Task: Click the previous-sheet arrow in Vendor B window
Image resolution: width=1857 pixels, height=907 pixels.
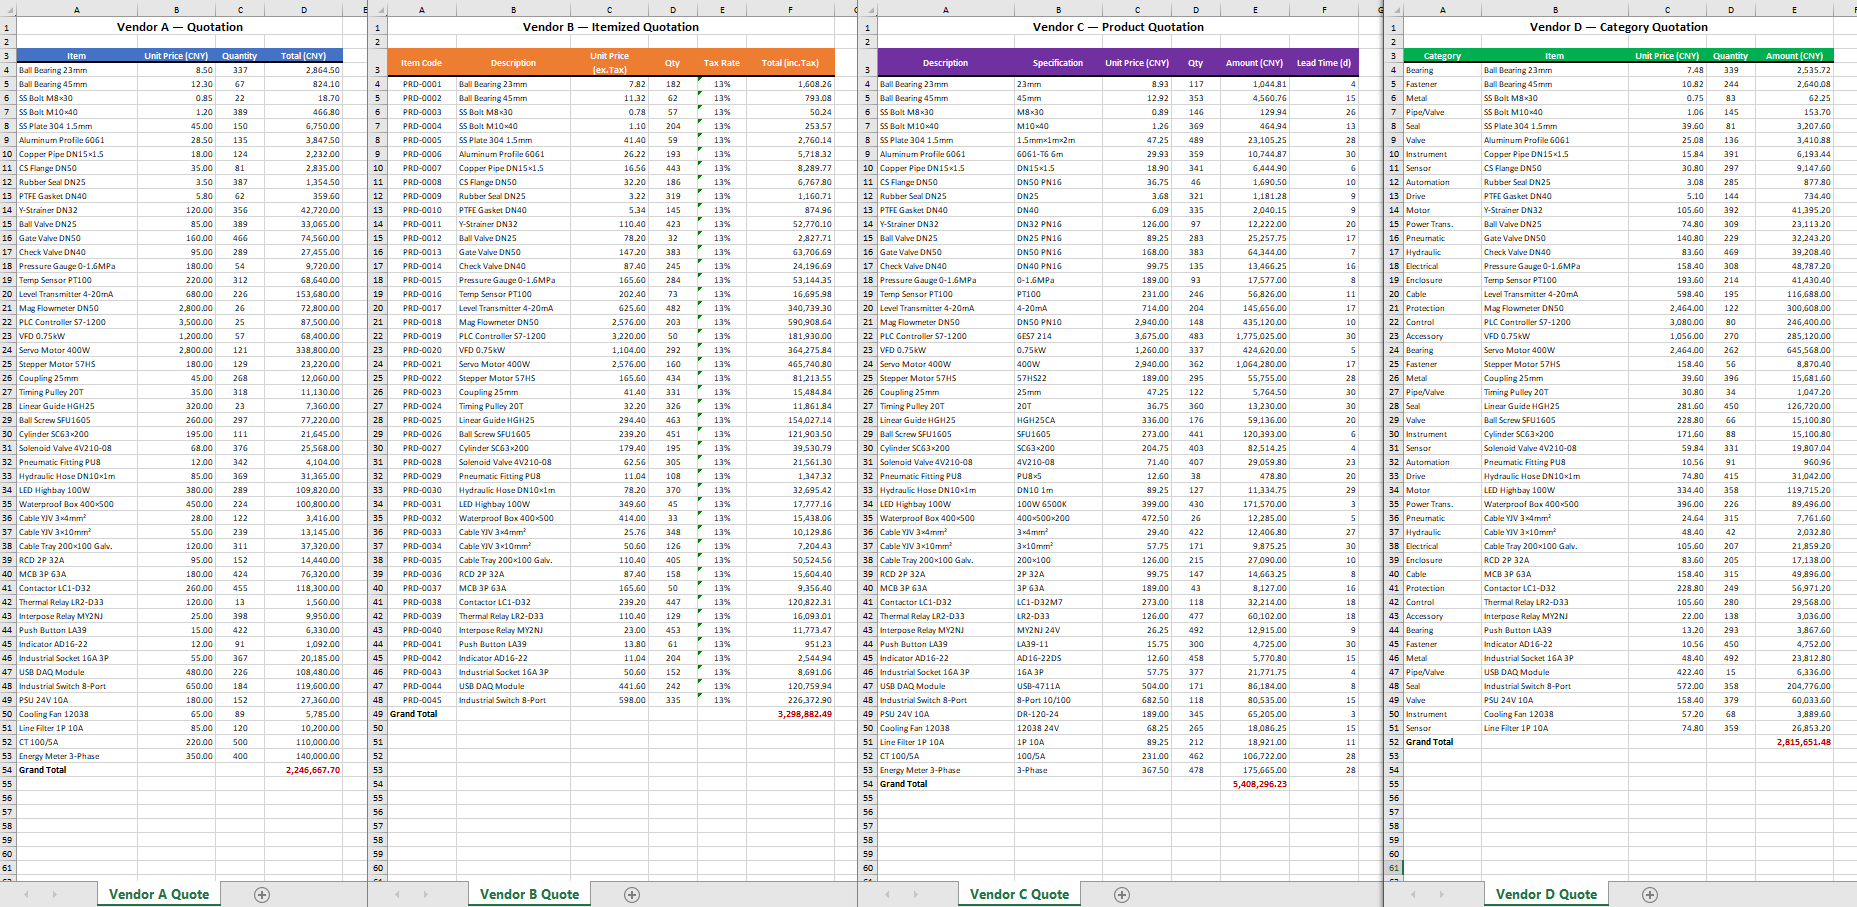Action: coord(398,895)
